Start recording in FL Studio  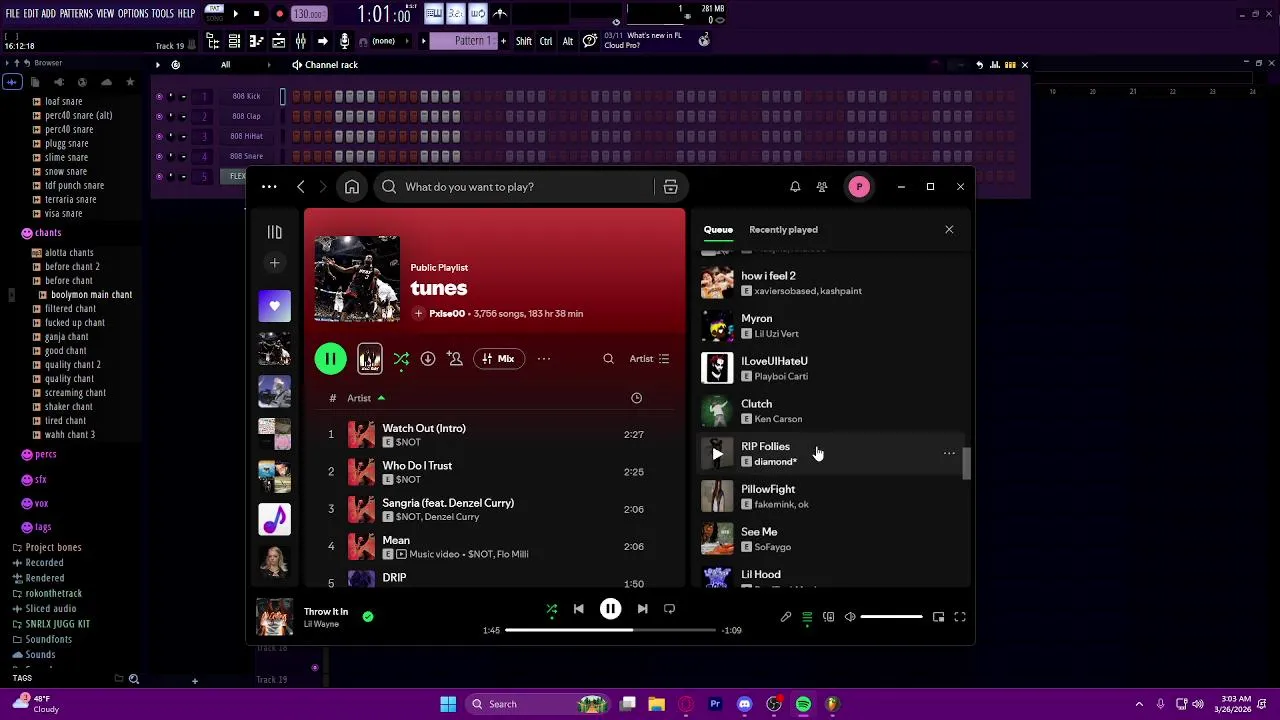tap(279, 14)
